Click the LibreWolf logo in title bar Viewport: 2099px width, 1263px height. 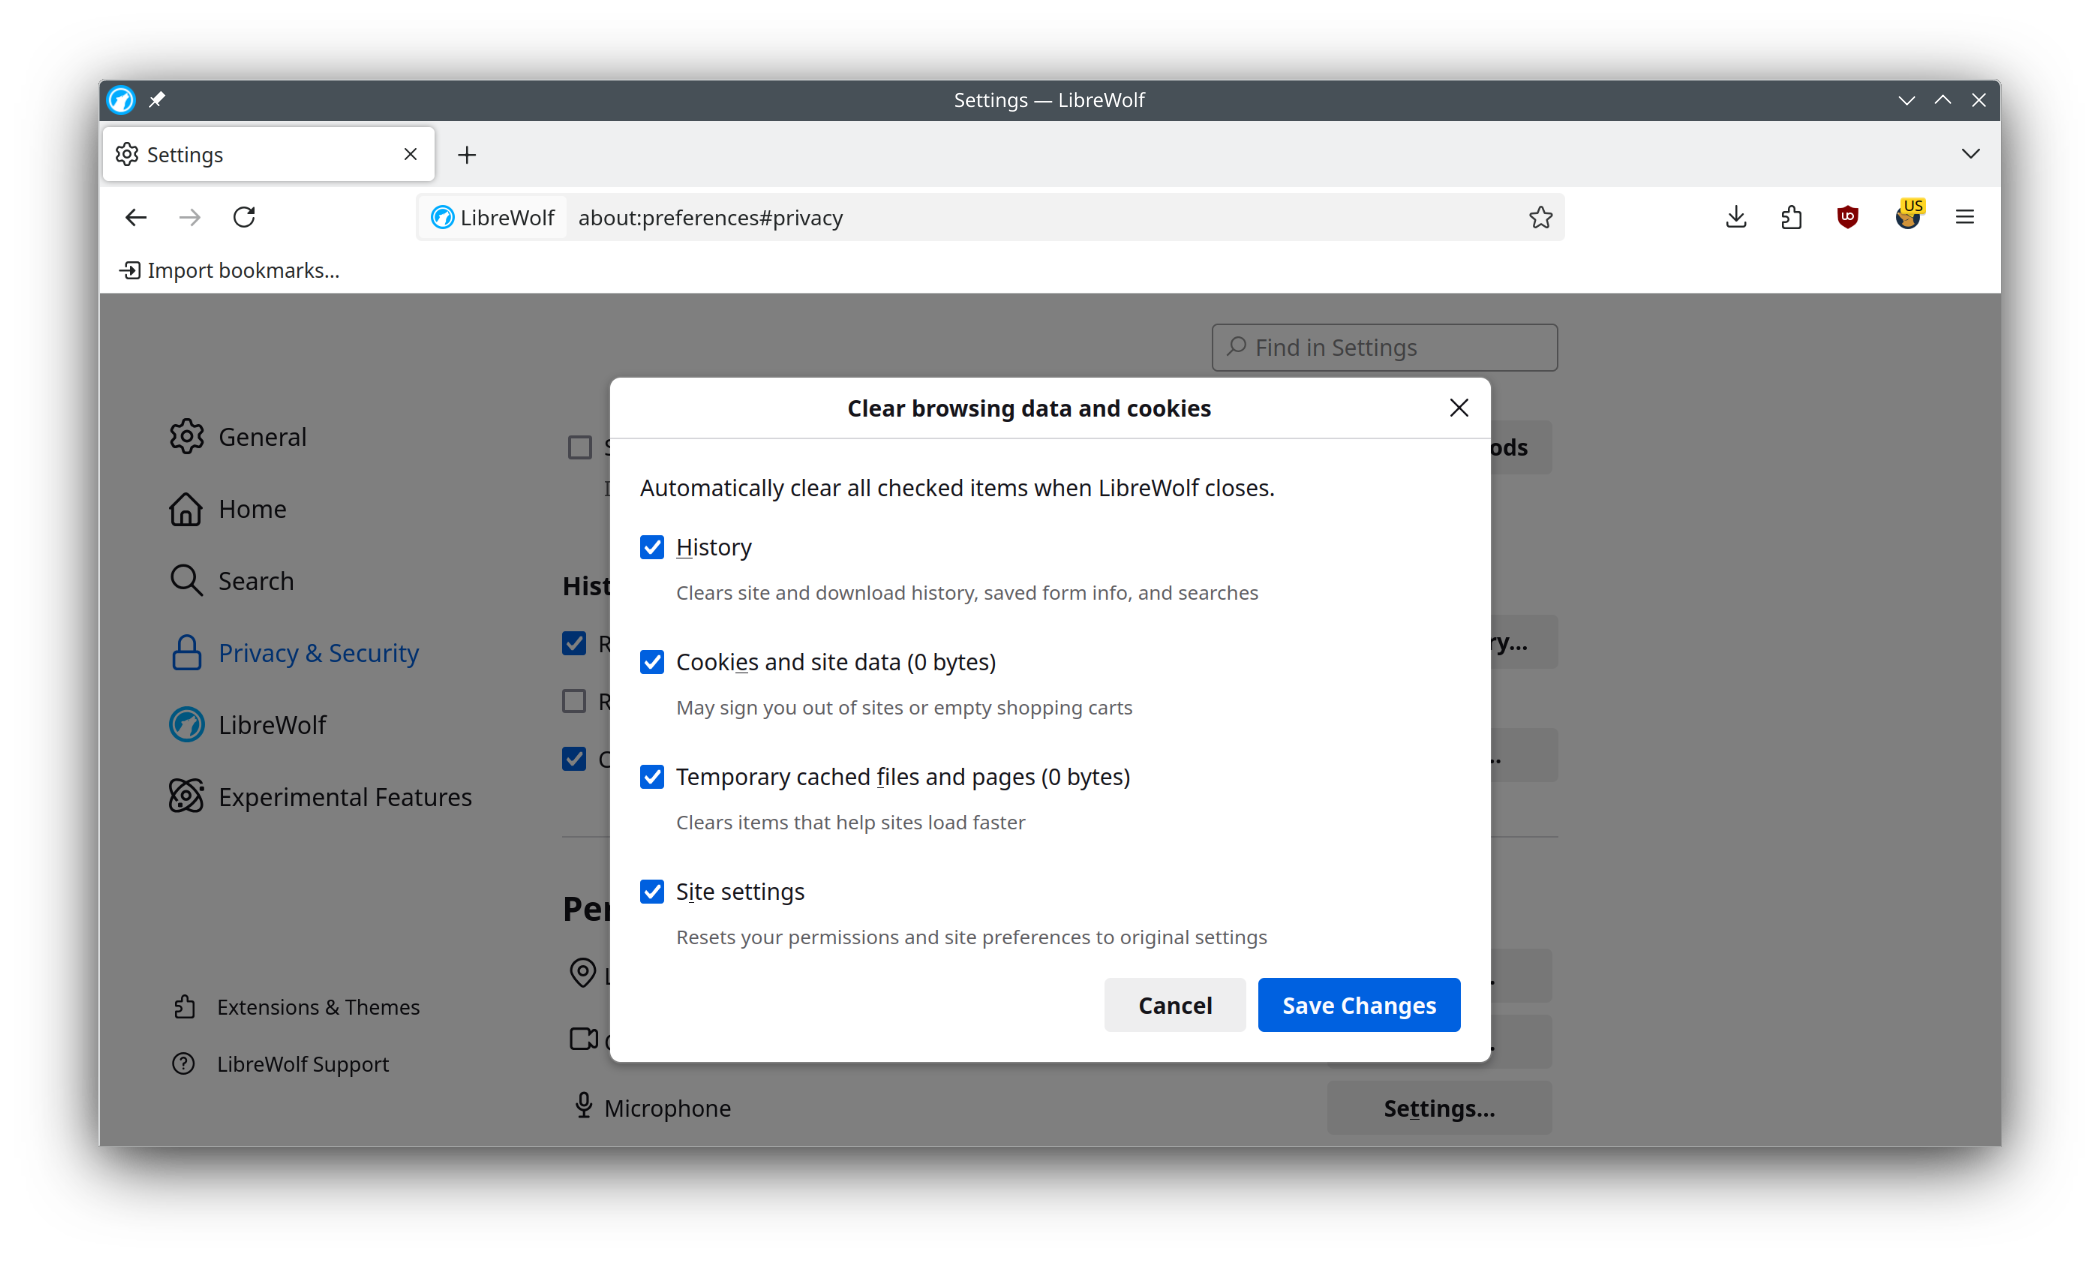(x=121, y=100)
